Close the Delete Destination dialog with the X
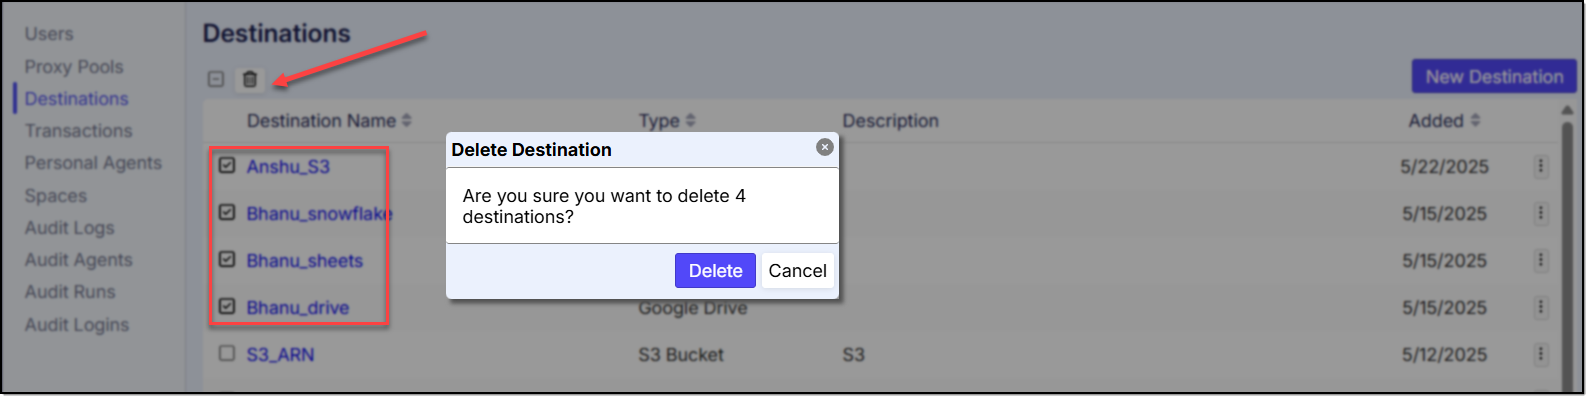 tap(825, 147)
